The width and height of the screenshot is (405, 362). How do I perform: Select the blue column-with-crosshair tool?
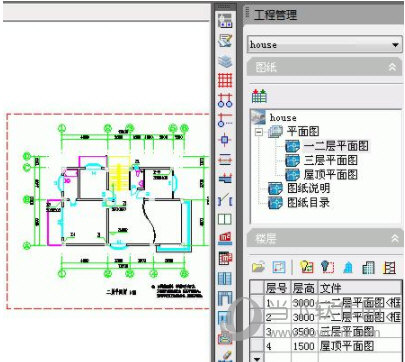pos(225,139)
